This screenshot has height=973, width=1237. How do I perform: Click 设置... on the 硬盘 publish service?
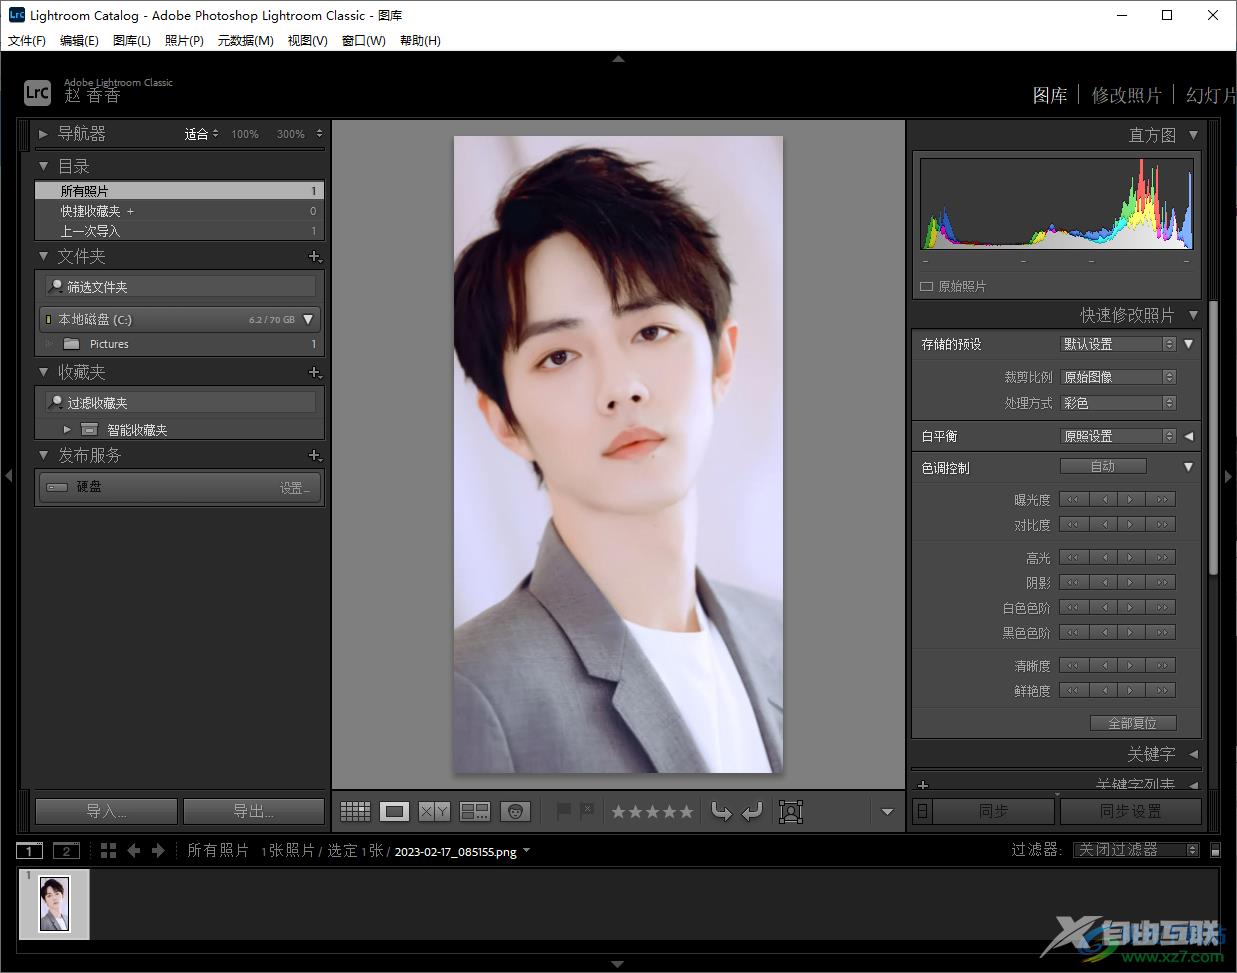pyautogui.click(x=295, y=488)
